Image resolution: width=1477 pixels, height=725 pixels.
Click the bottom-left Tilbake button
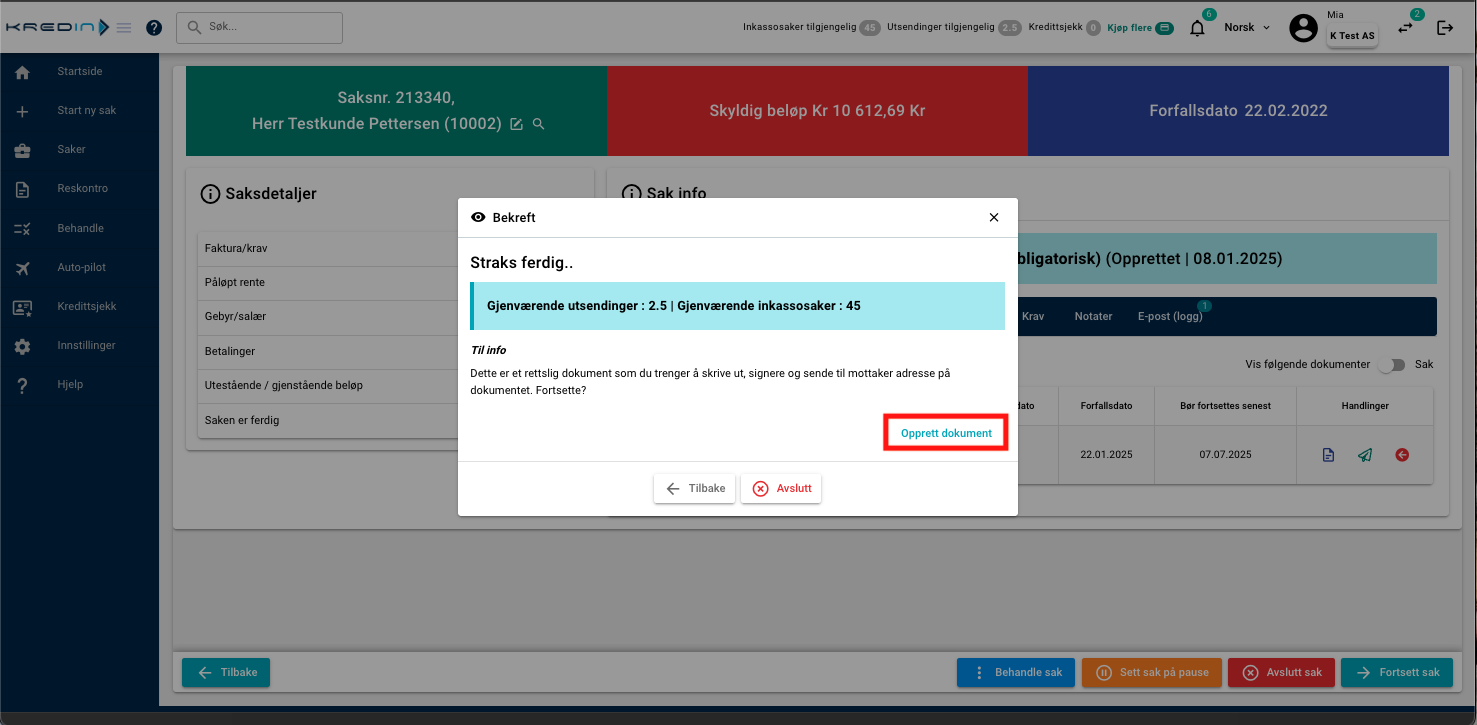pos(226,672)
